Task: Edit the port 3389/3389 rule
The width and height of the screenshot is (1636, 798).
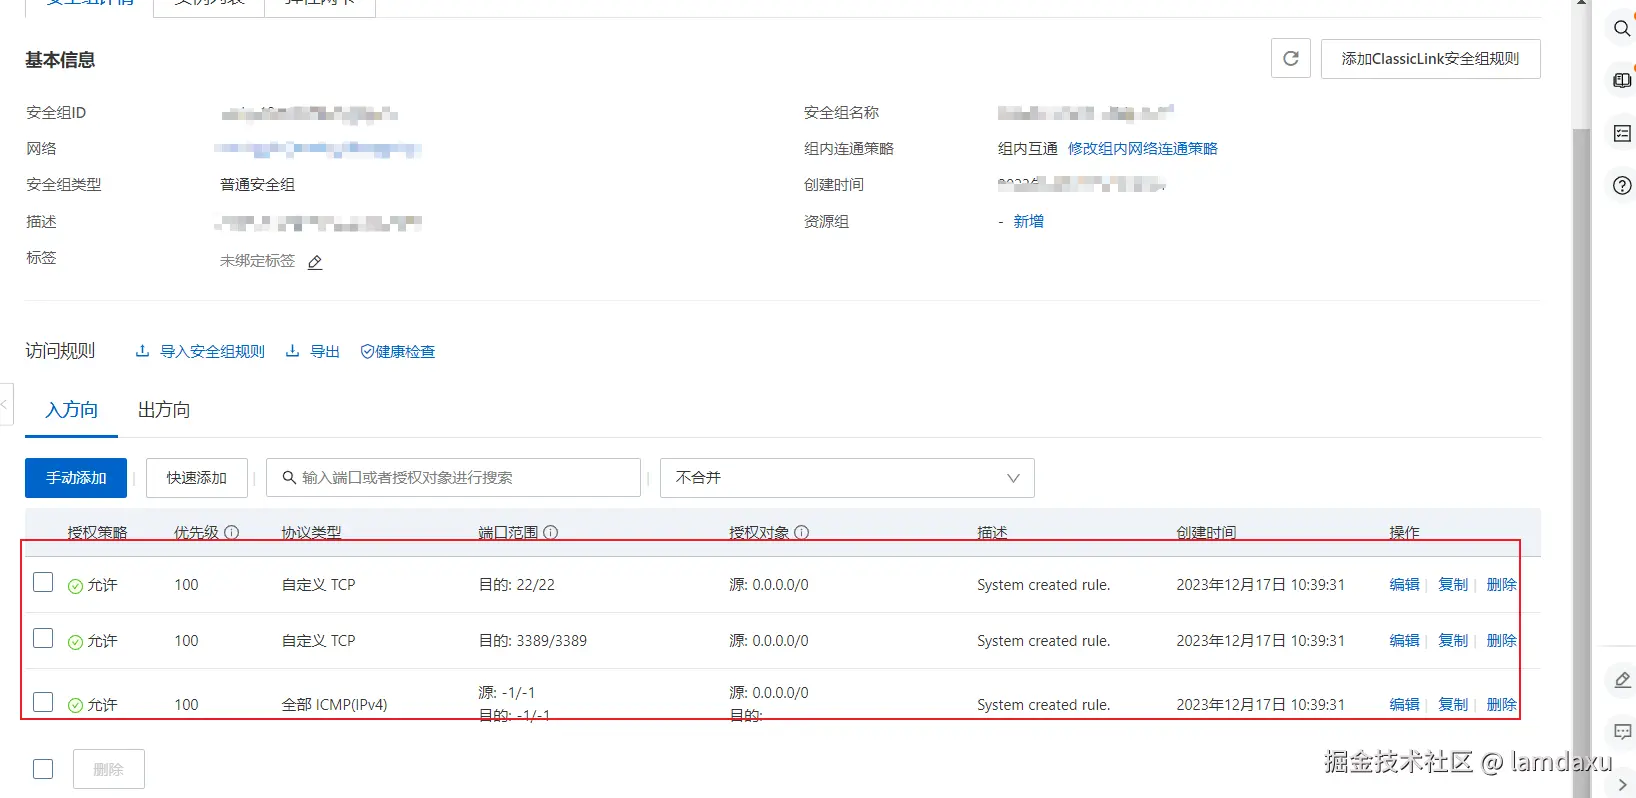Action: 1404,640
